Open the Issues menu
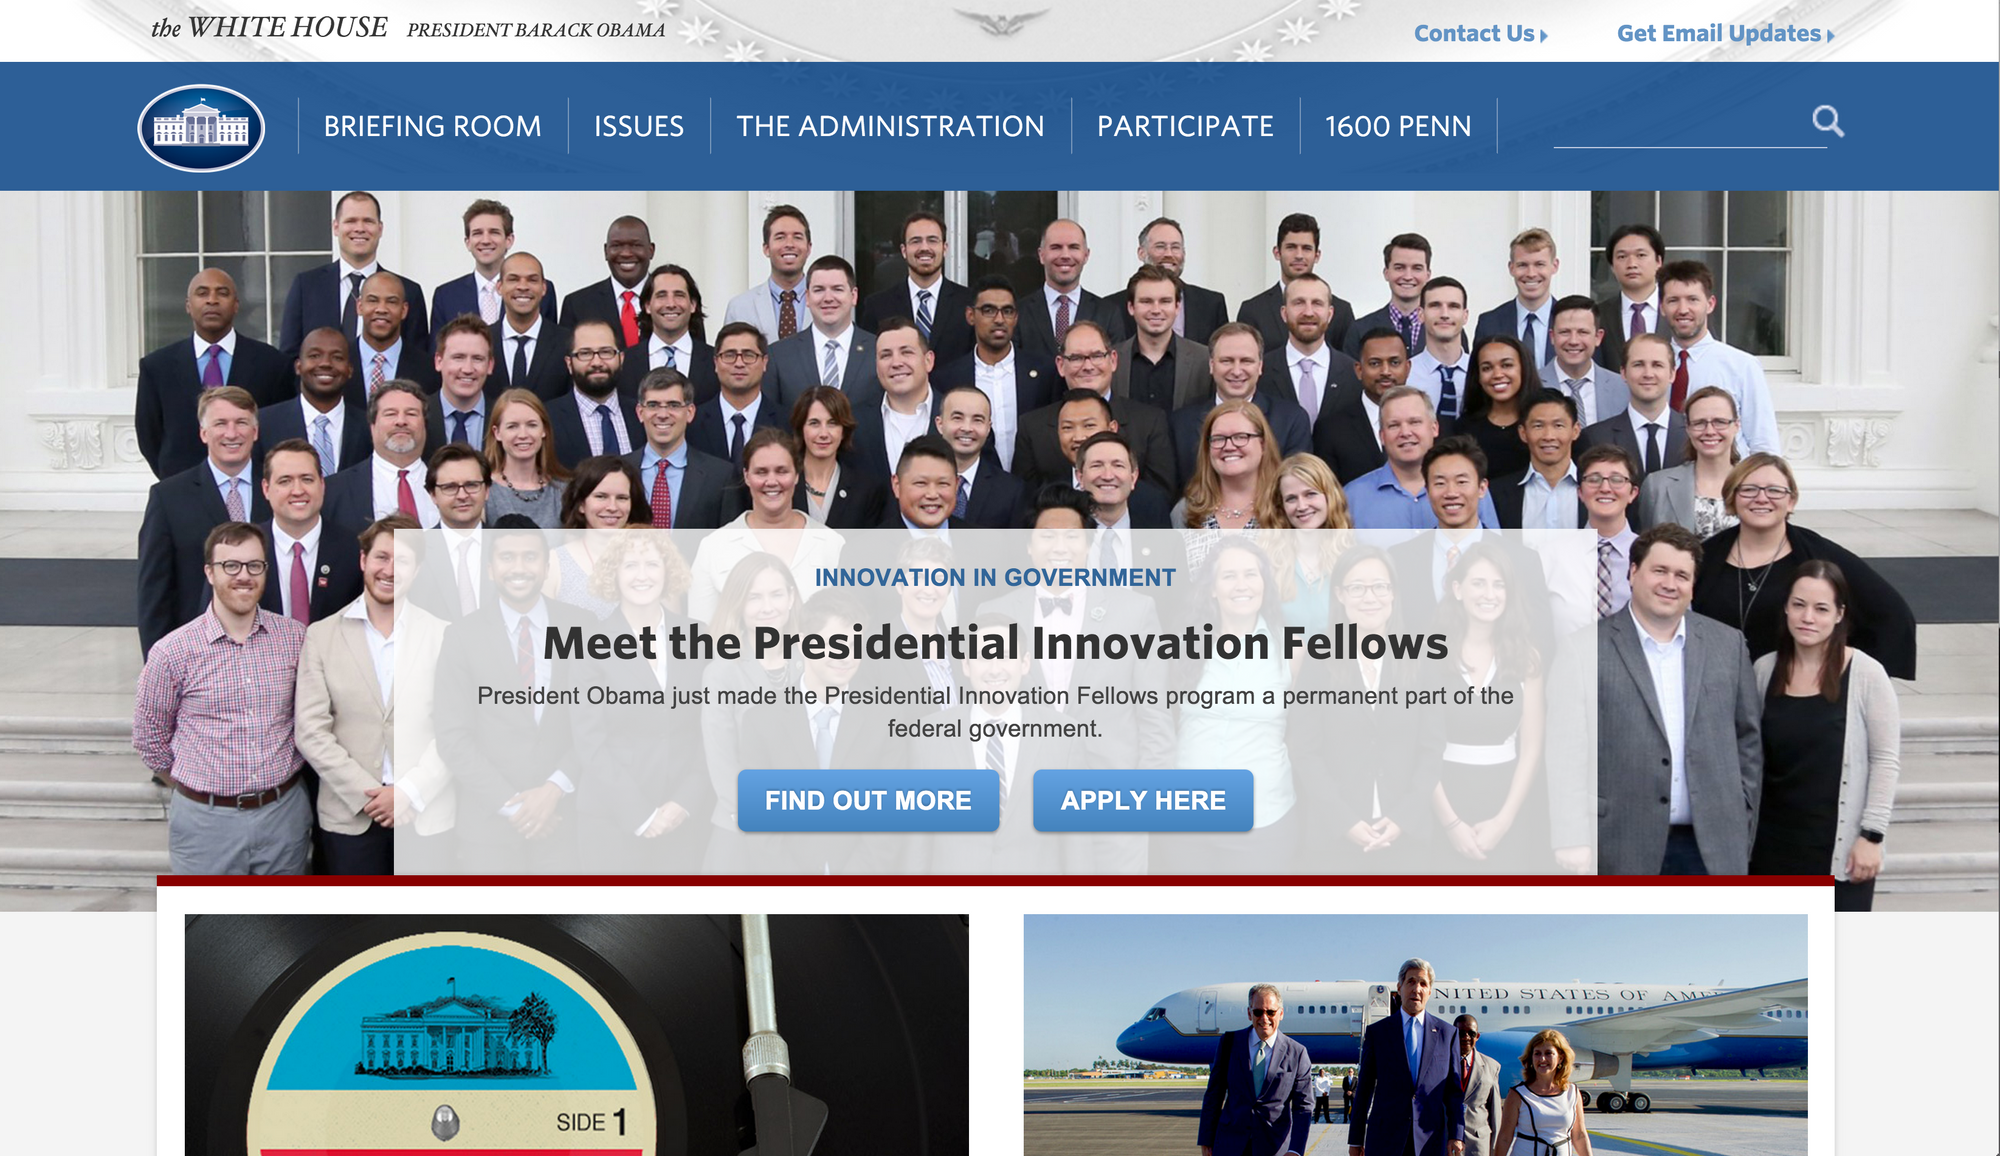 click(x=639, y=126)
